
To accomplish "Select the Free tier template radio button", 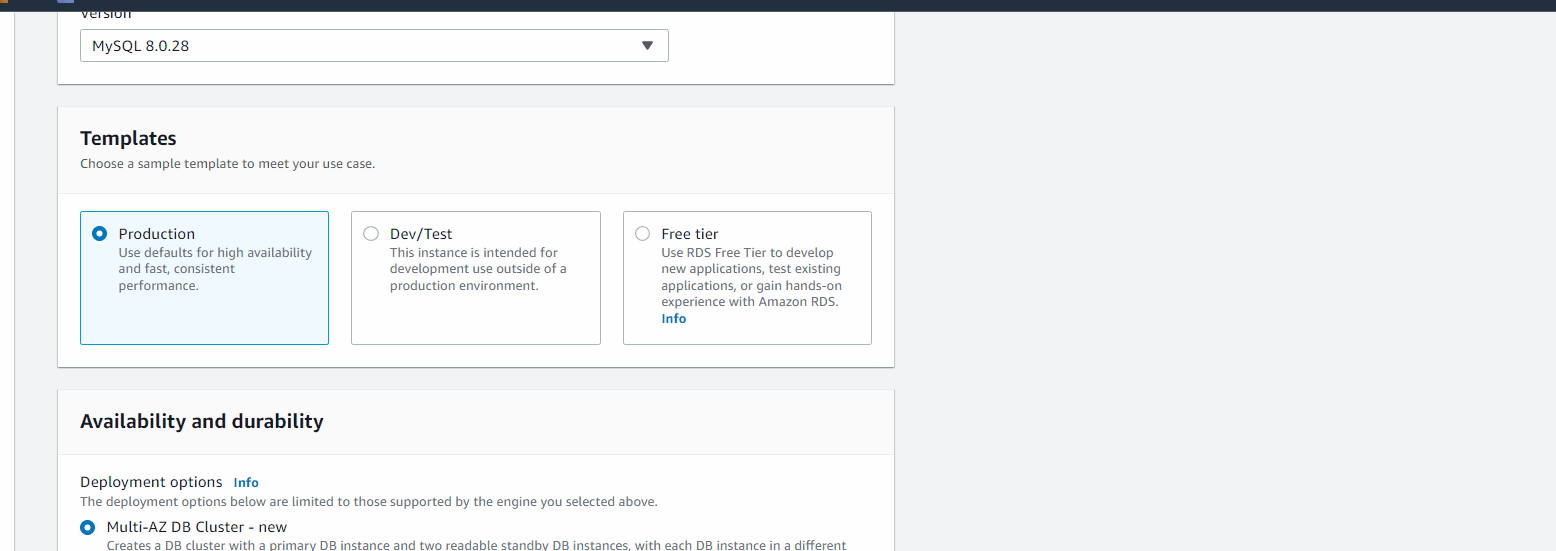I will (x=642, y=234).
